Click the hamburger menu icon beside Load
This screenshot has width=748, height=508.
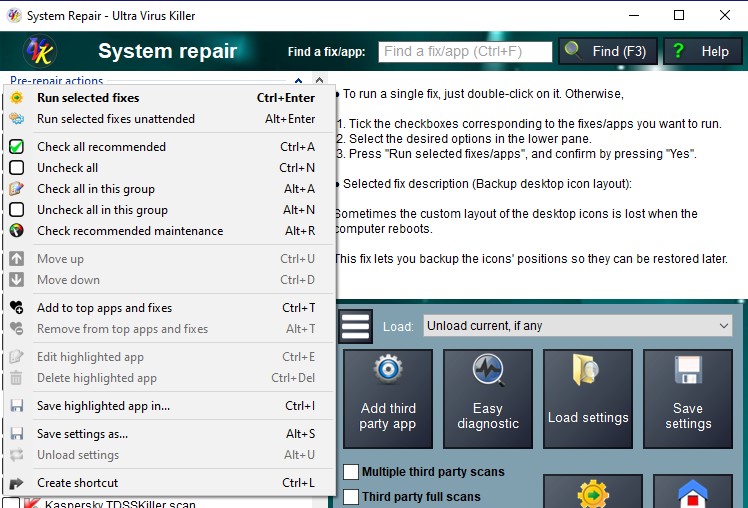point(356,326)
